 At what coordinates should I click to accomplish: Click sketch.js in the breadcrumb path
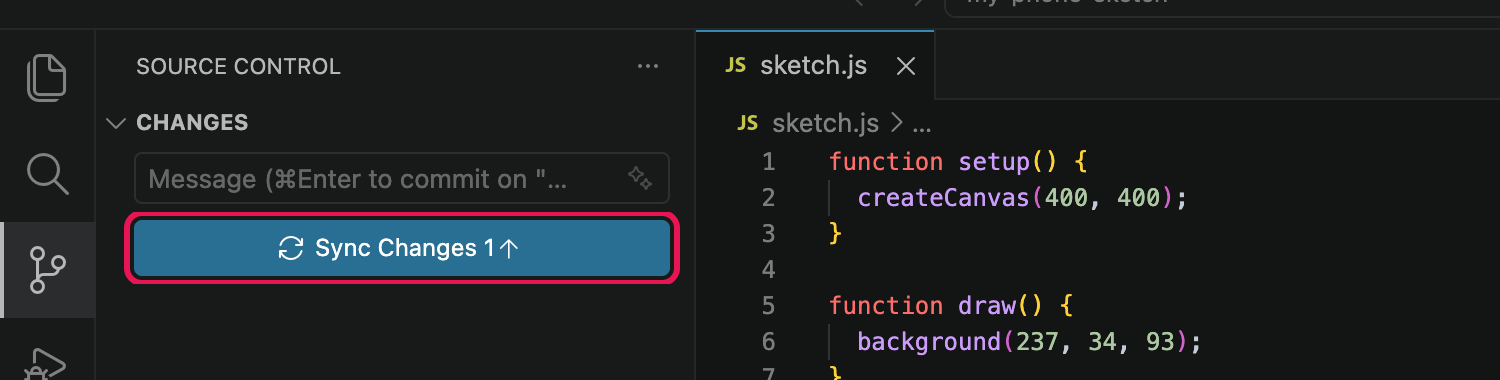pyautogui.click(x=825, y=124)
